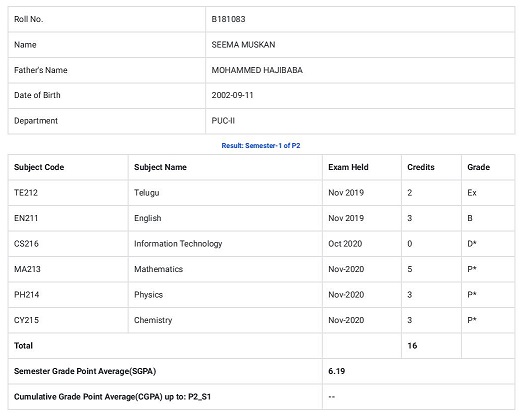The image size is (524, 419).
Task: Select the SGPA value 6.19
Action: coord(337,371)
